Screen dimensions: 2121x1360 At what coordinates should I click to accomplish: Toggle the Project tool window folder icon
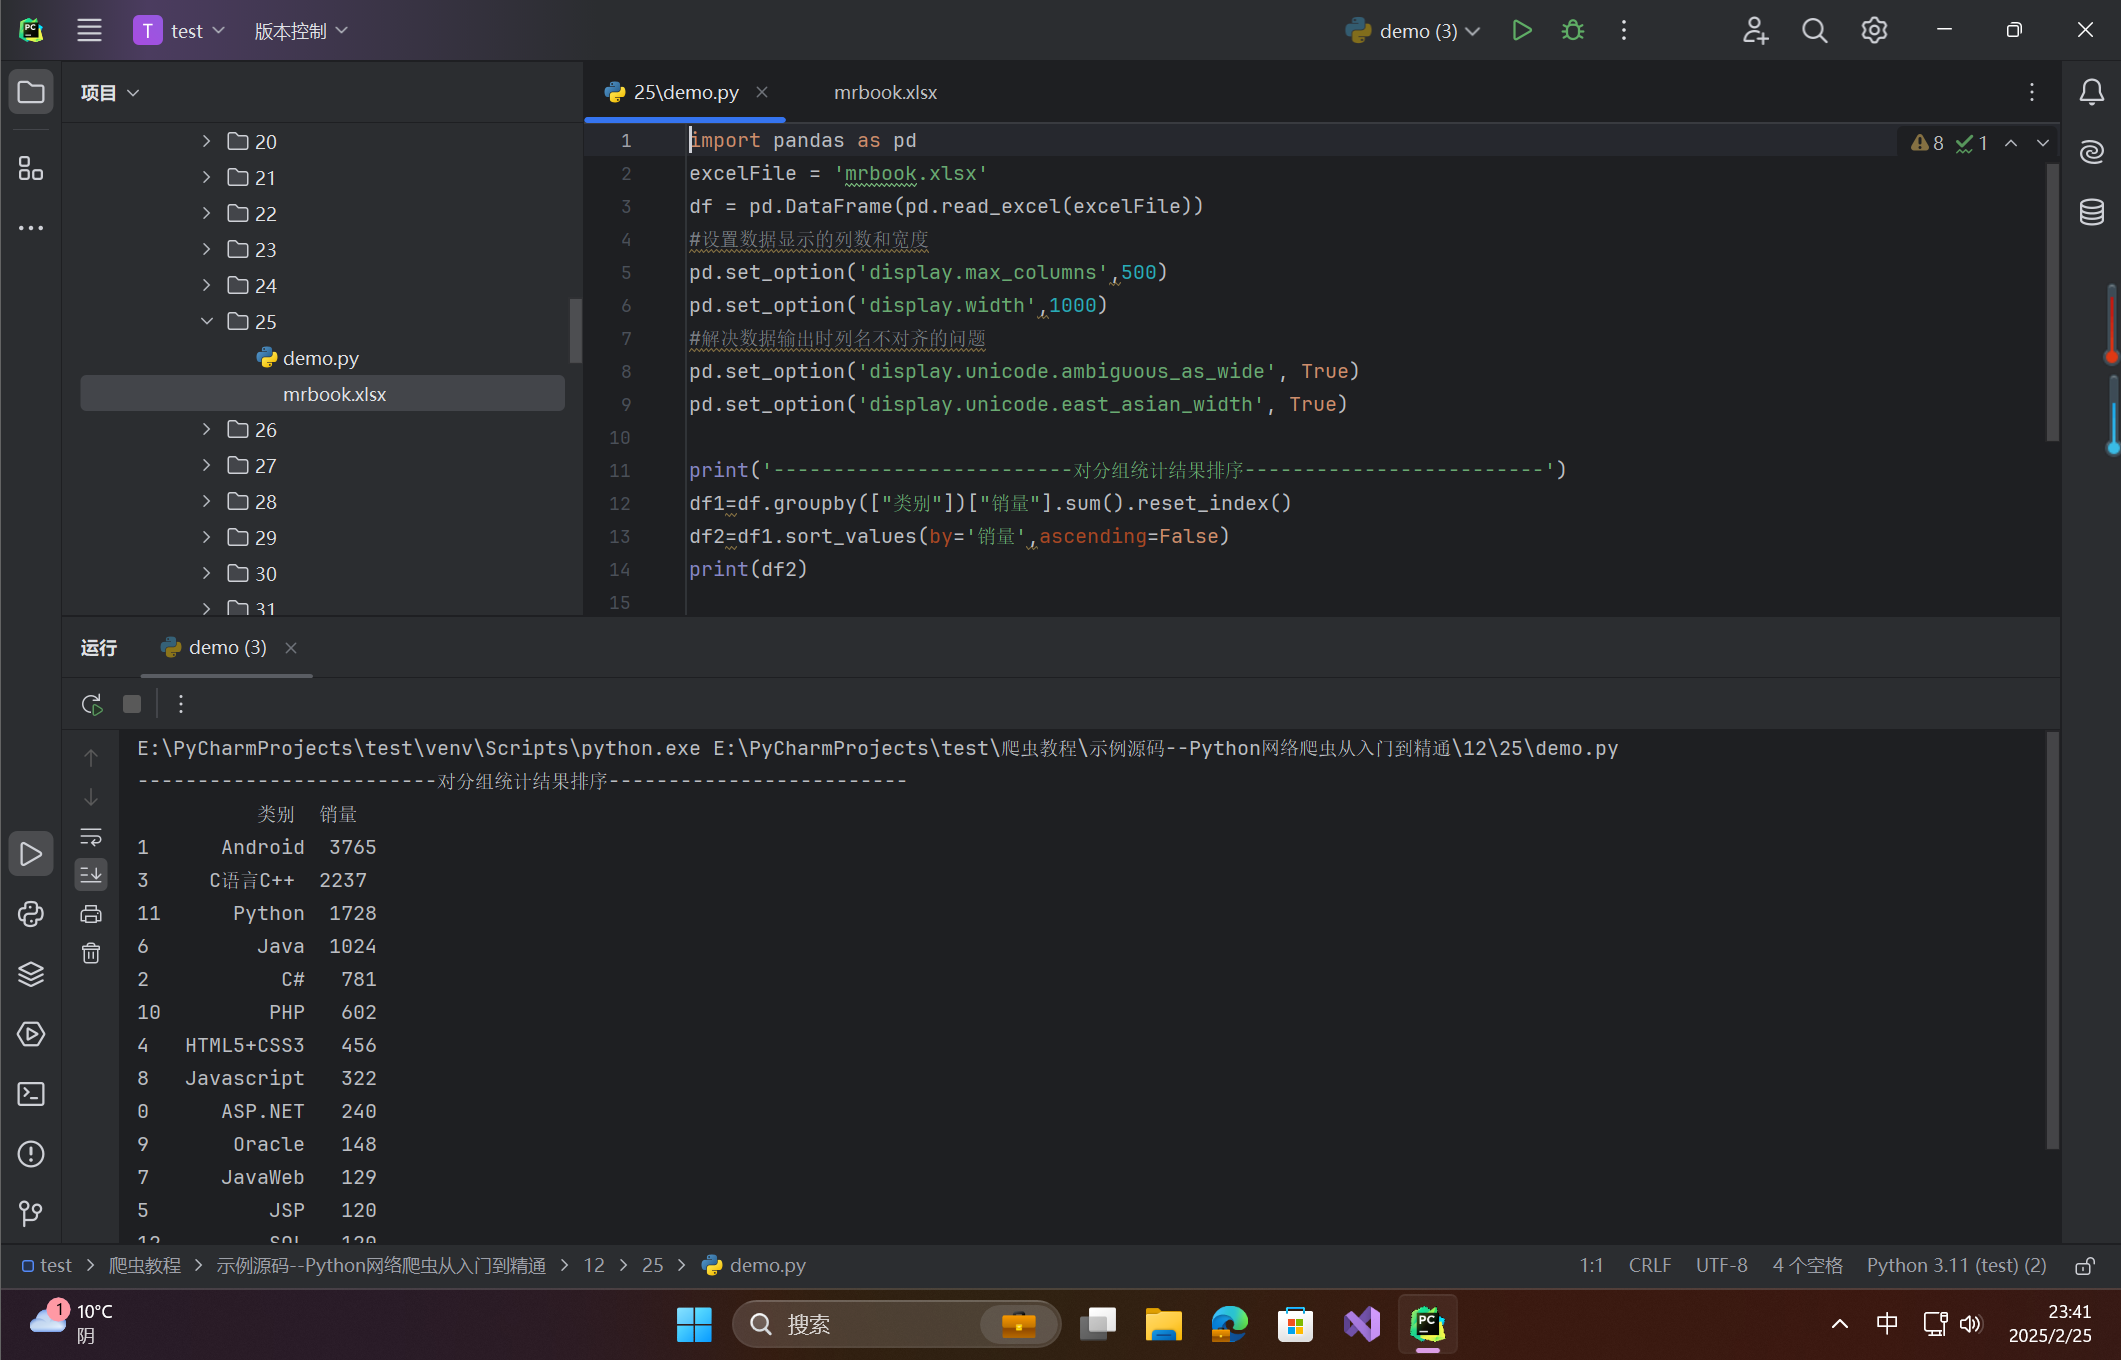point(31,92)
